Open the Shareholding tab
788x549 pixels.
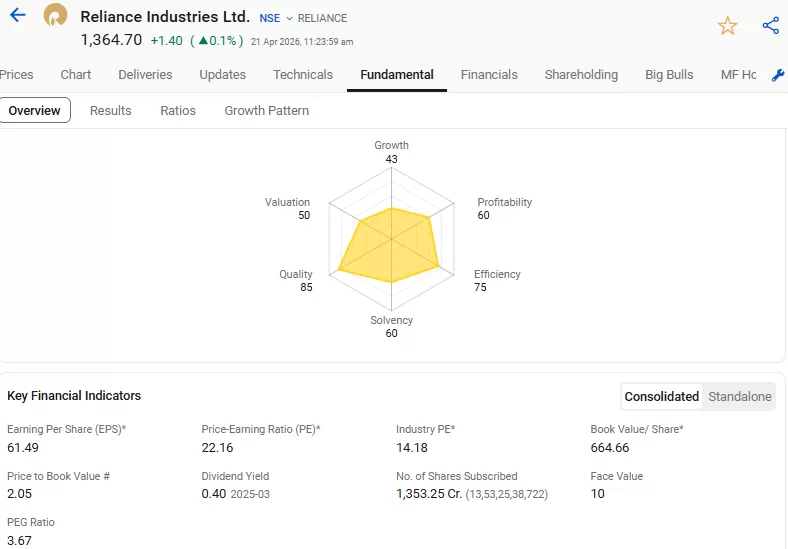coord(581,75)
